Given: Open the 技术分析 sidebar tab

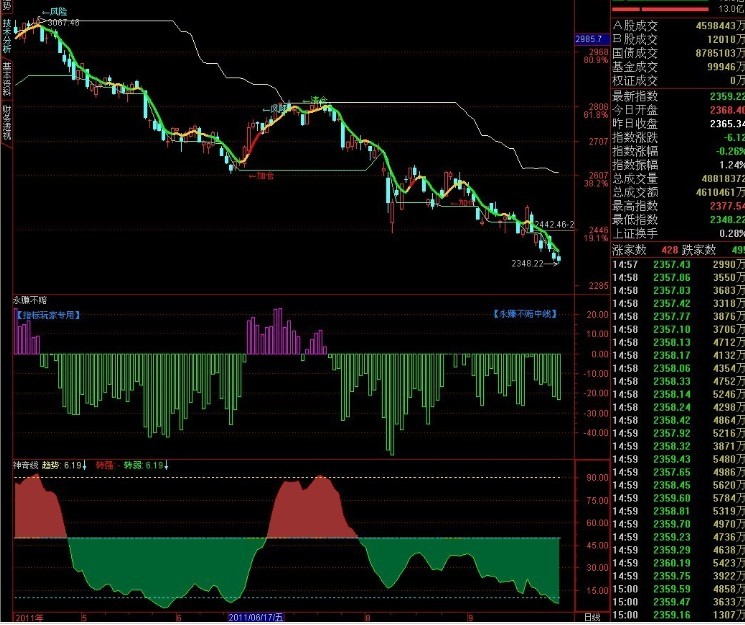Looking at the screenshot, I should (x=6, y=36).
